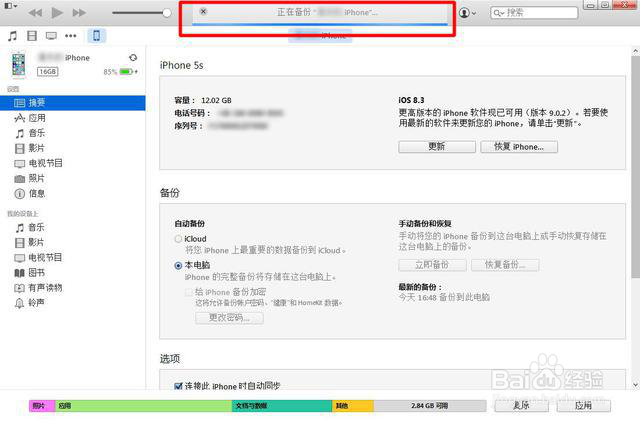Viewport: 640px width, 422px height.
Task: Open the account user icon menu
Action: coord(467,13)
